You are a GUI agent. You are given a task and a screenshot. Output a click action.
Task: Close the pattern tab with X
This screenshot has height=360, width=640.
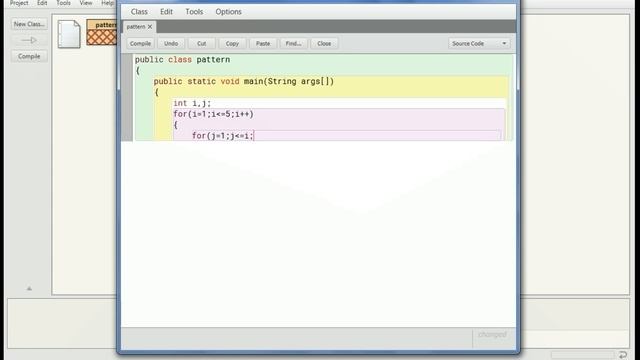click(150, 27)
